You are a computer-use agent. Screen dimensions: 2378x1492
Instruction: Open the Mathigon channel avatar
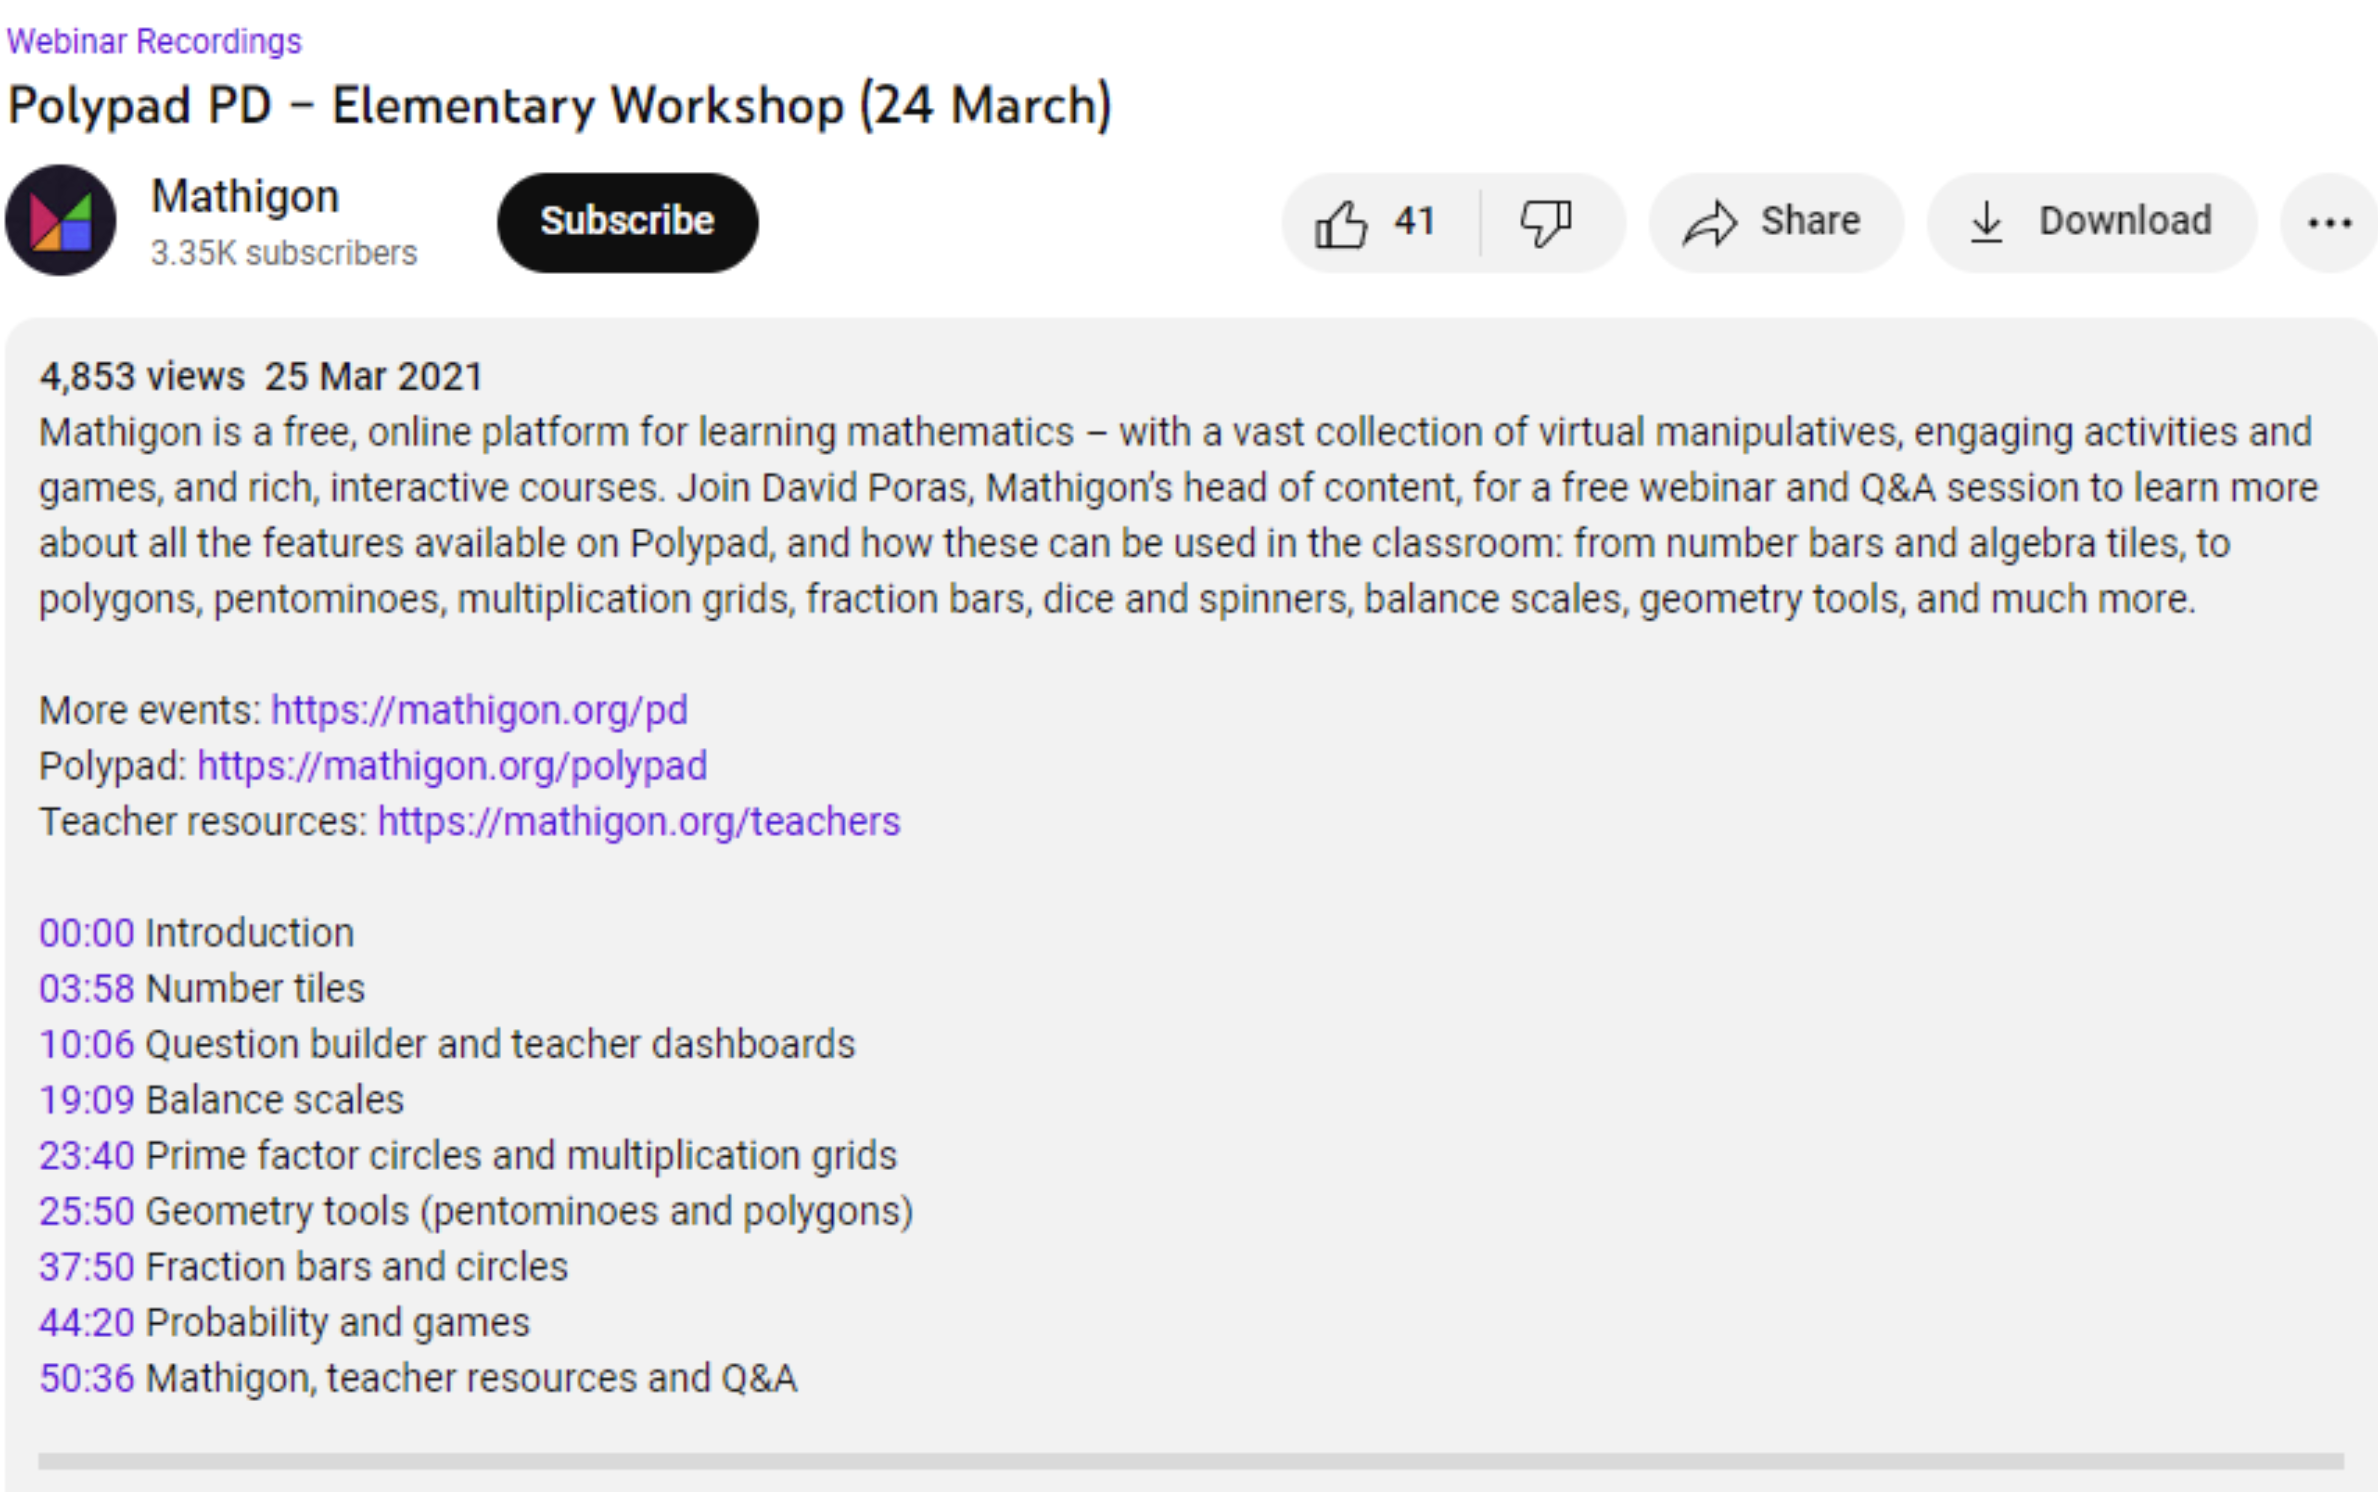(61, 220)
